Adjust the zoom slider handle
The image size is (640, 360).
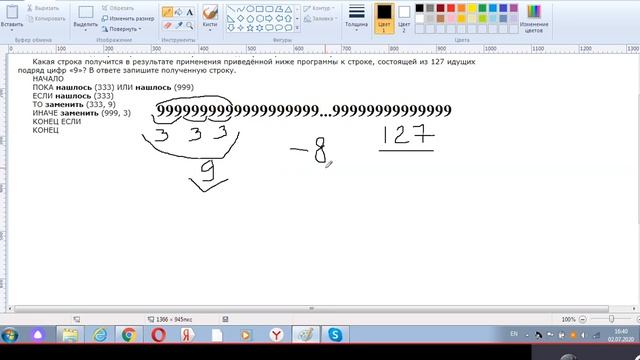611,319
